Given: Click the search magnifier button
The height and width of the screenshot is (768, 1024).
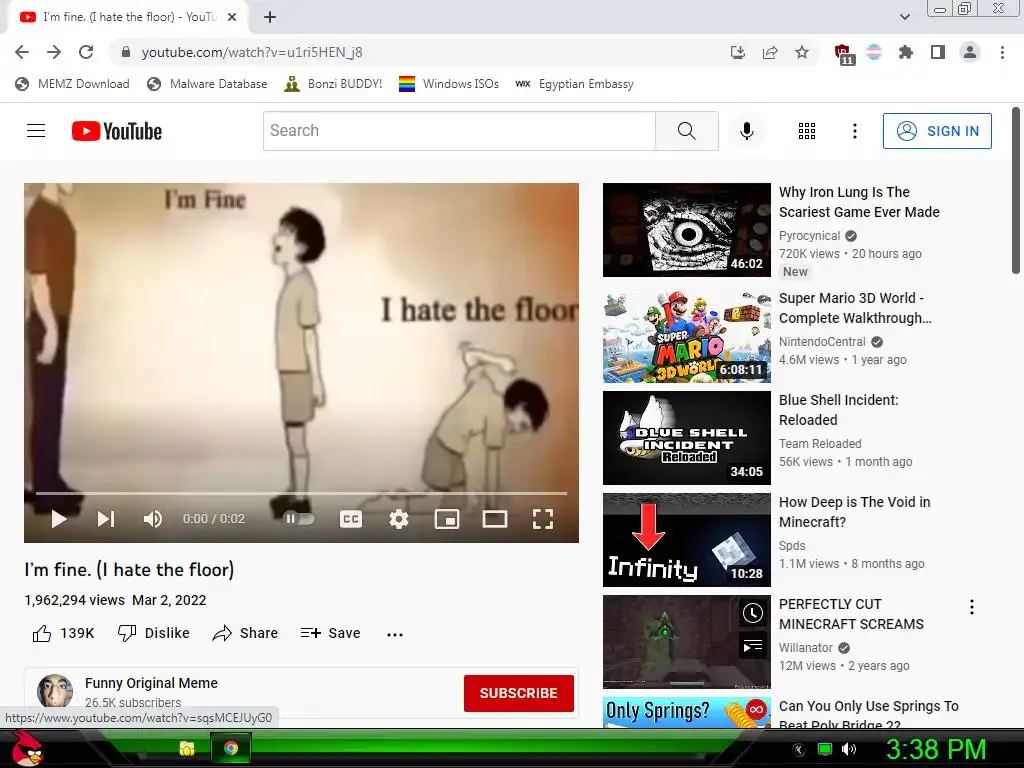Looking at the screenshot, I should tap(686, 131).
